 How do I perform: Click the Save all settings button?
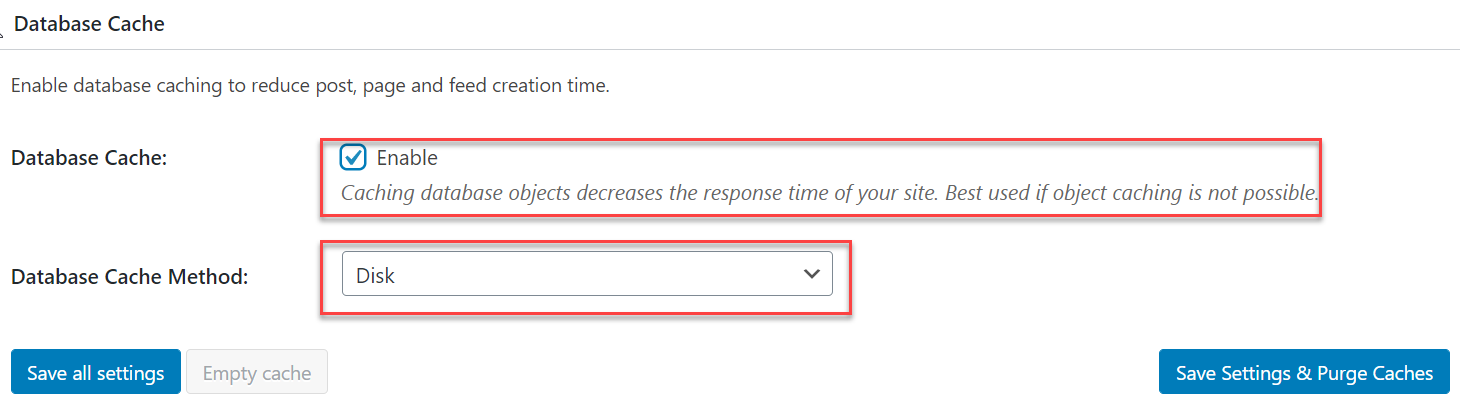pos(96,373)
